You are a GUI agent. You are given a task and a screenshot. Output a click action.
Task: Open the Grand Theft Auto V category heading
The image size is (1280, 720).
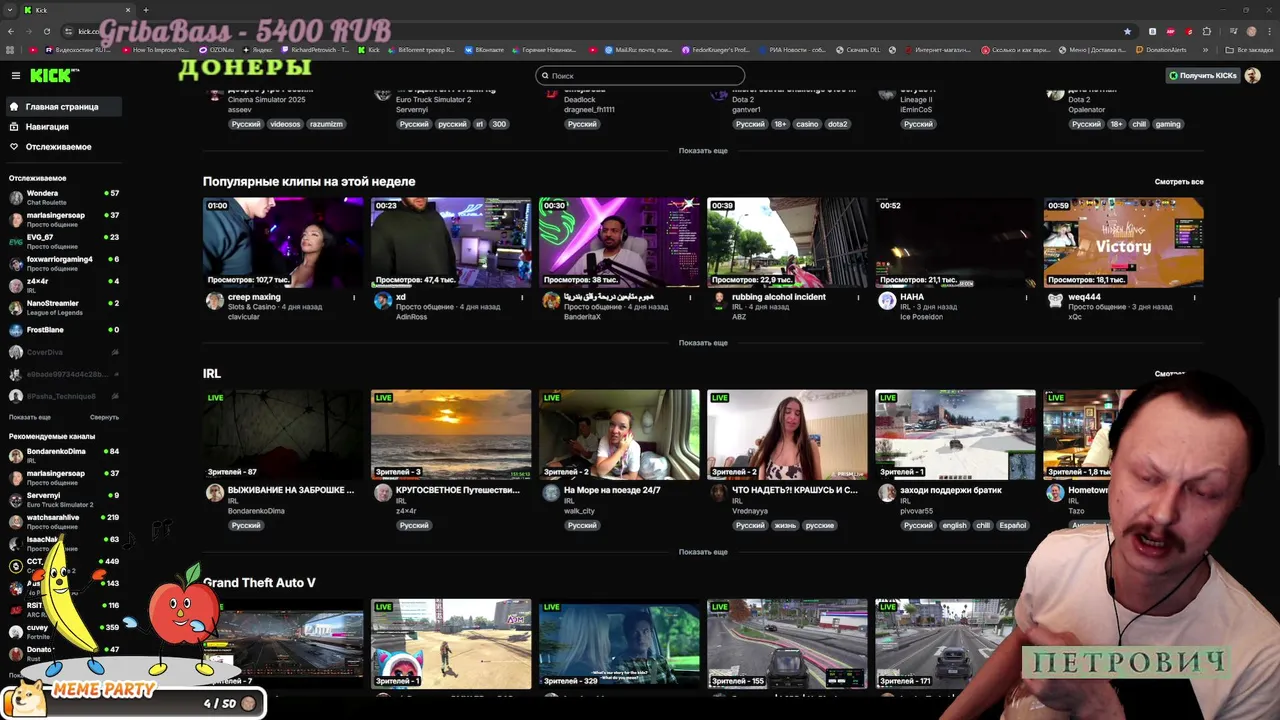259,582
